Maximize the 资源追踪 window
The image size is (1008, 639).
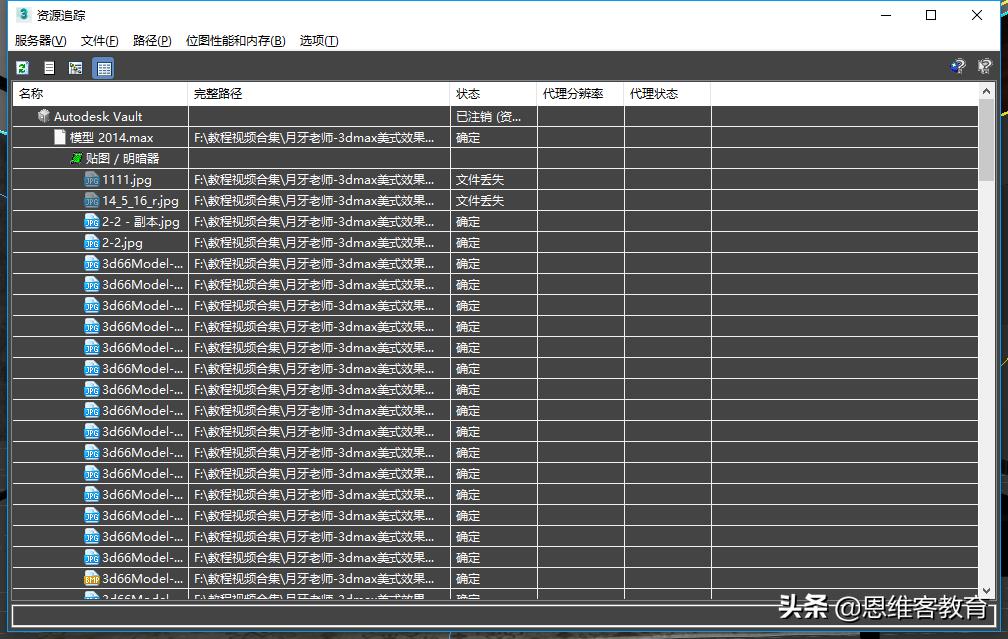[x=931, y=15]
